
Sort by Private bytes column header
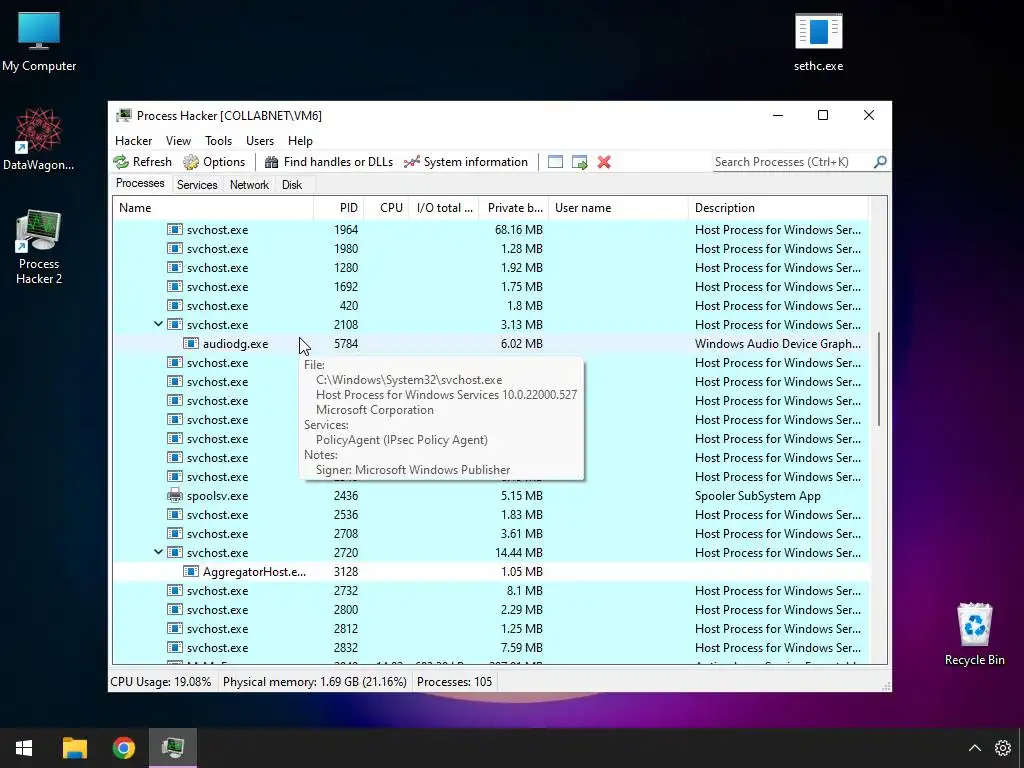514,208
